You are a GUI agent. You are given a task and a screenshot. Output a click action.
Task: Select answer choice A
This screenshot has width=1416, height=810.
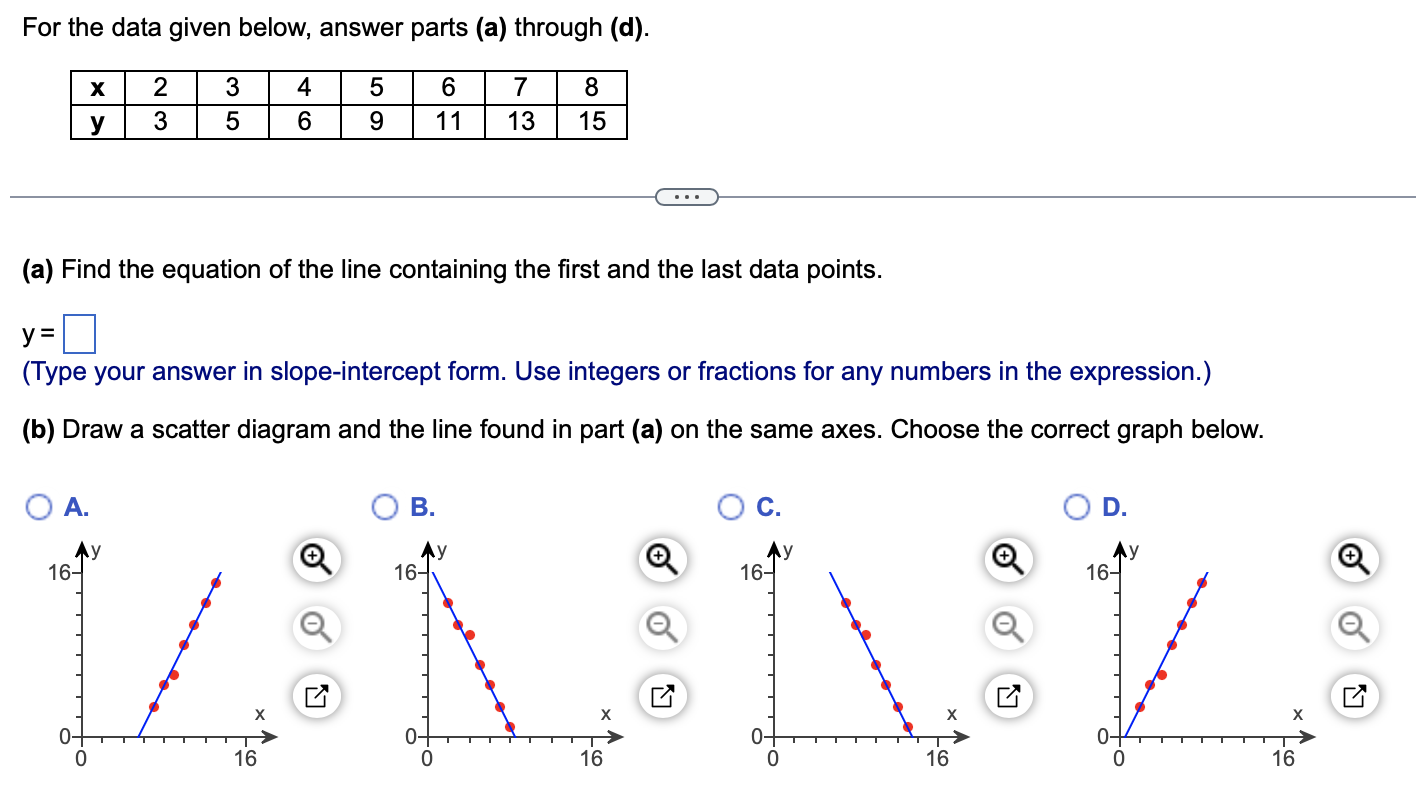click(39, 507)
